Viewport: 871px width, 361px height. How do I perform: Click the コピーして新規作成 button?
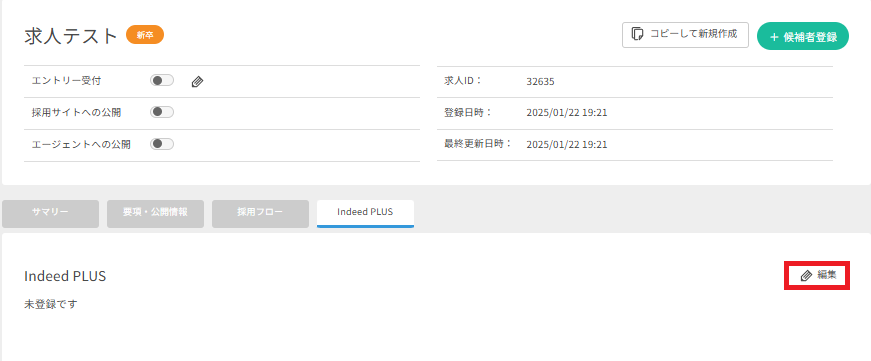click(685, 35)
